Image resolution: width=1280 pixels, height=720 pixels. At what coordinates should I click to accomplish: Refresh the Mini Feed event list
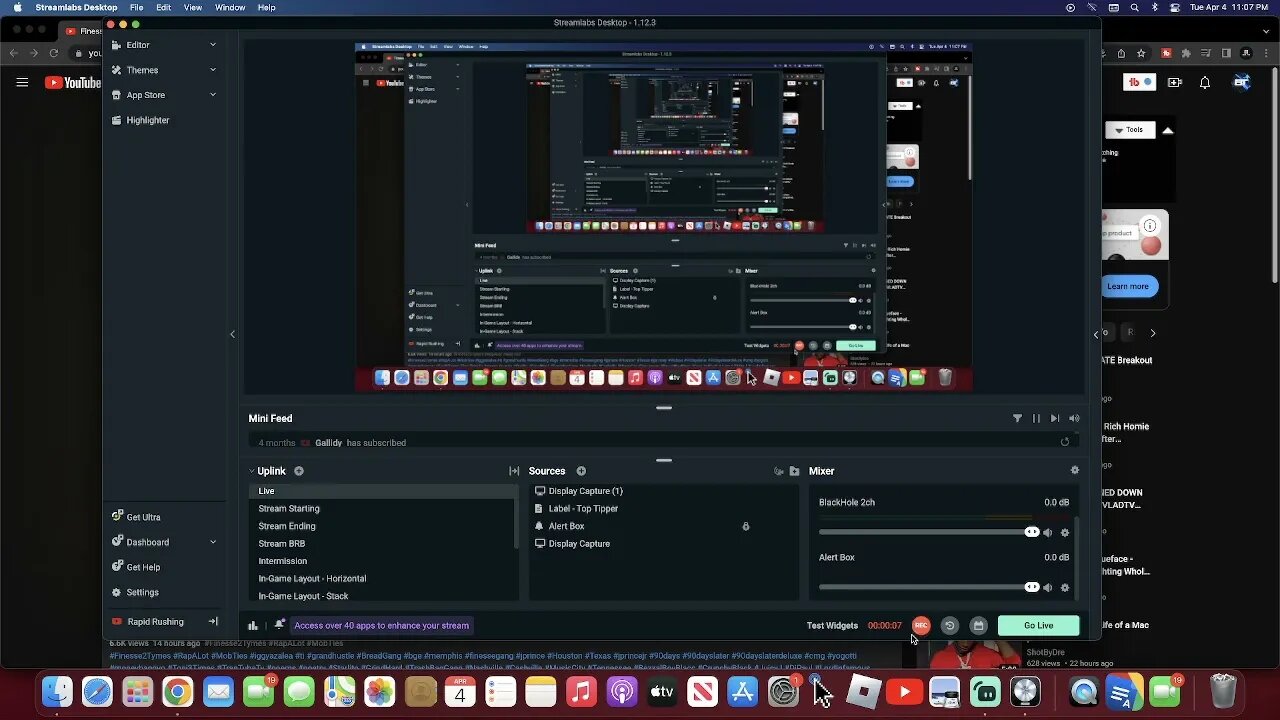[x=1065, y=442]
